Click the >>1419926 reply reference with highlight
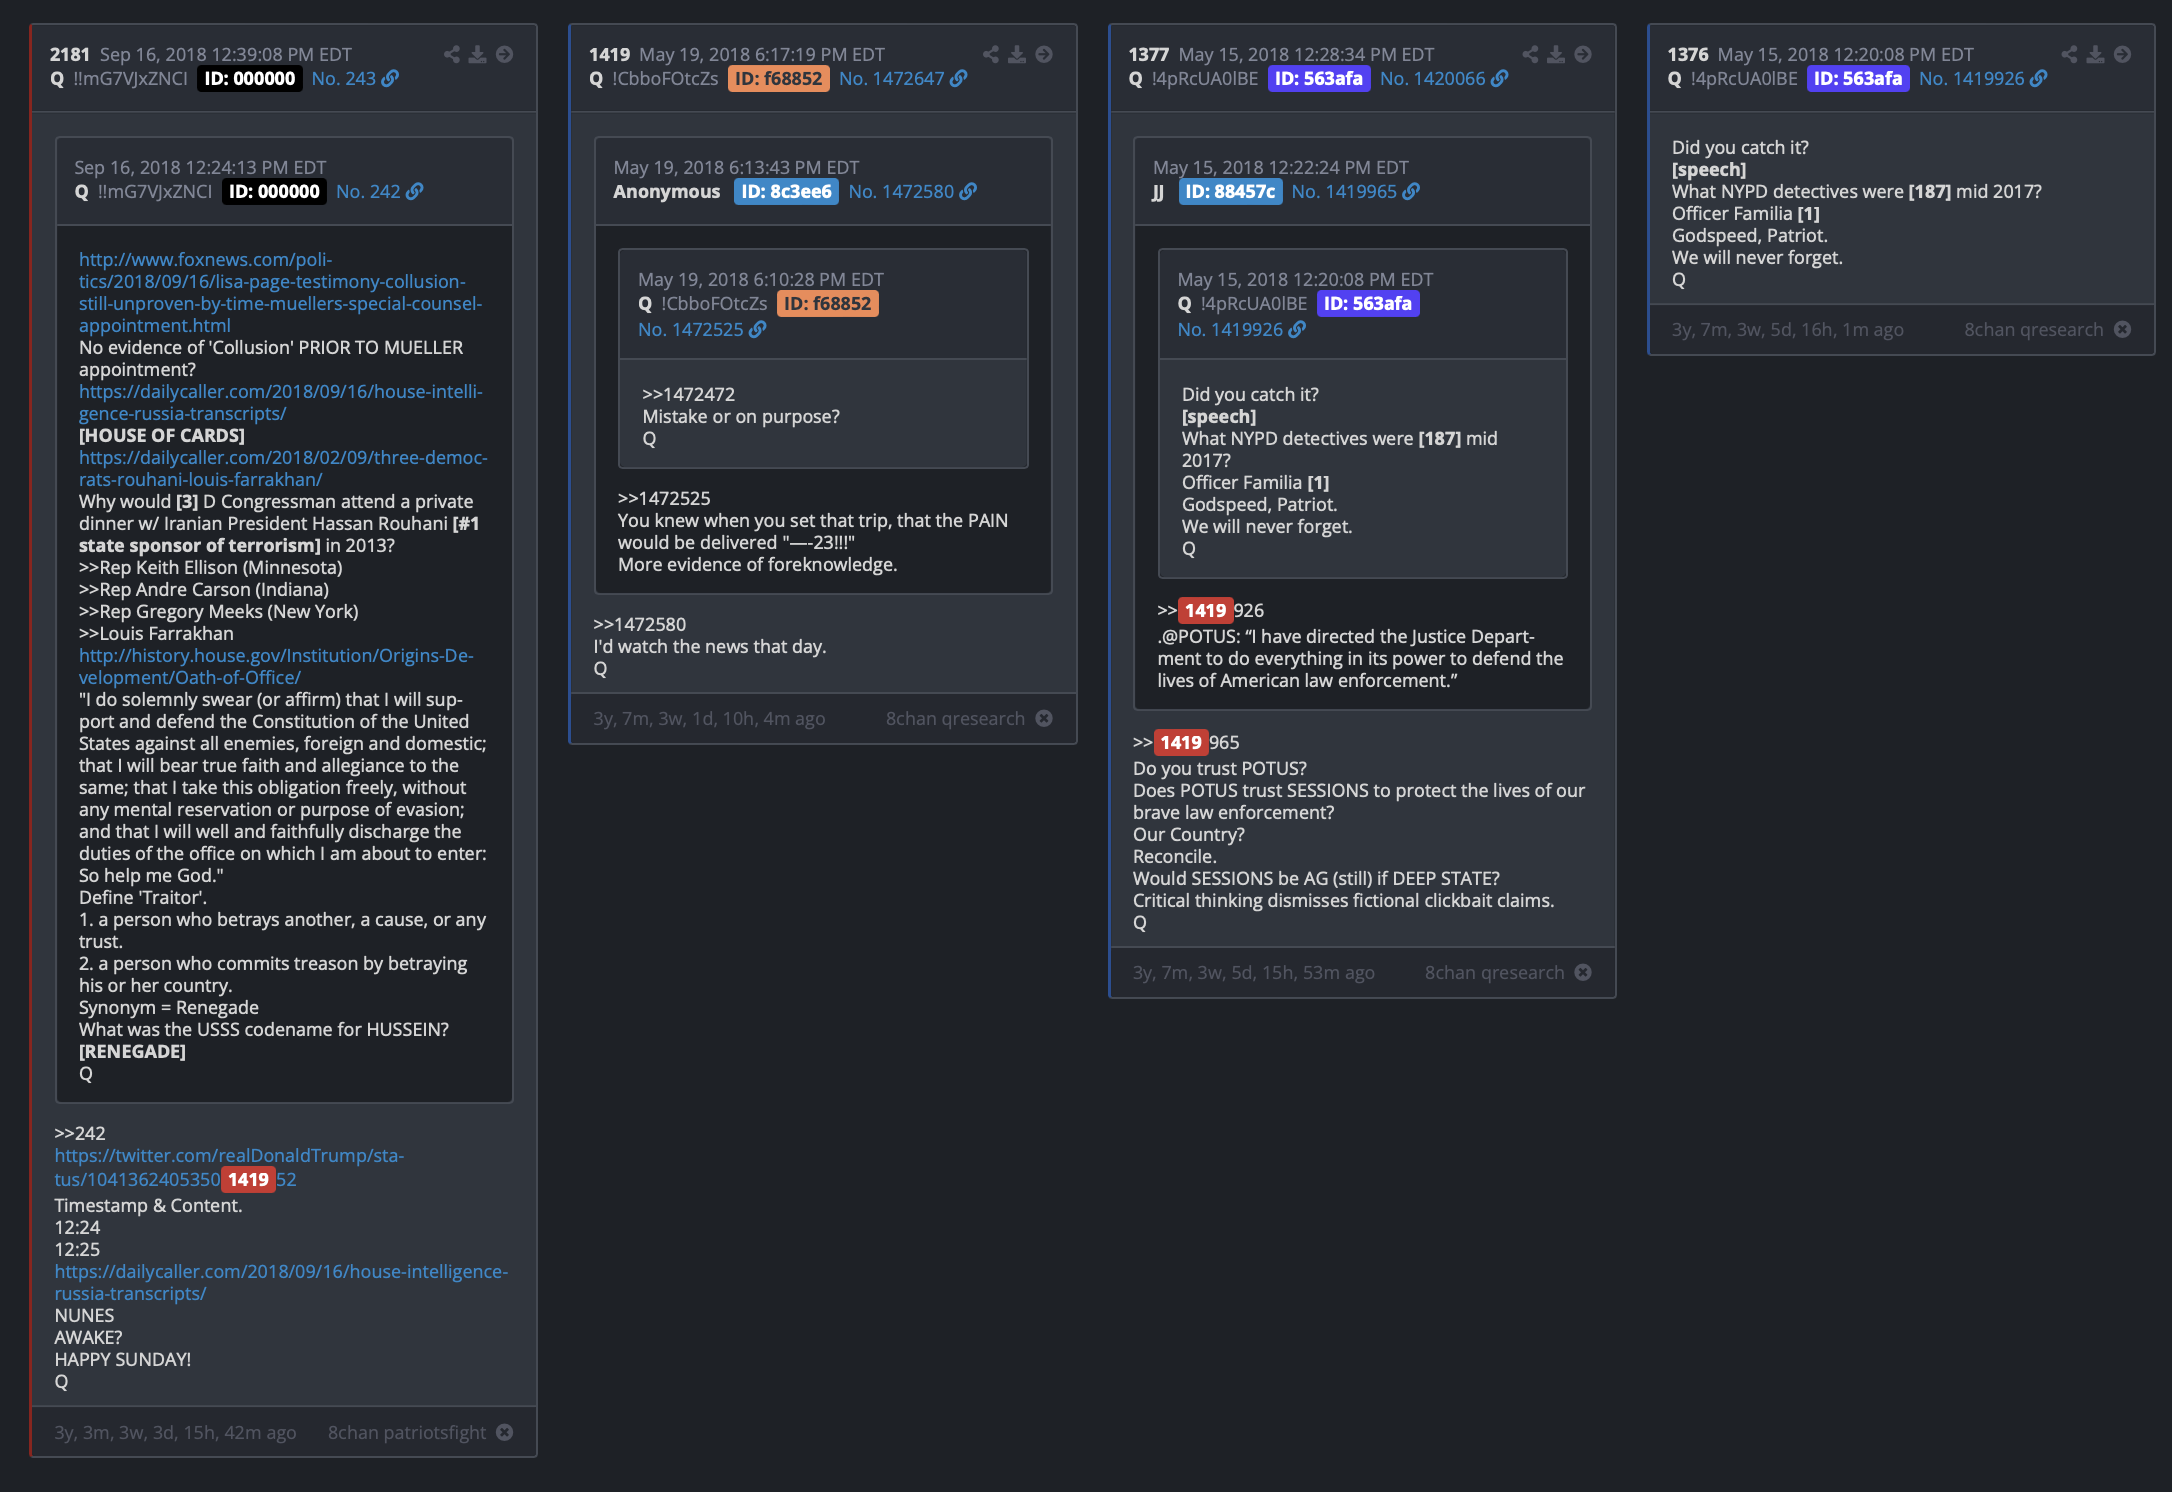 1211,610
